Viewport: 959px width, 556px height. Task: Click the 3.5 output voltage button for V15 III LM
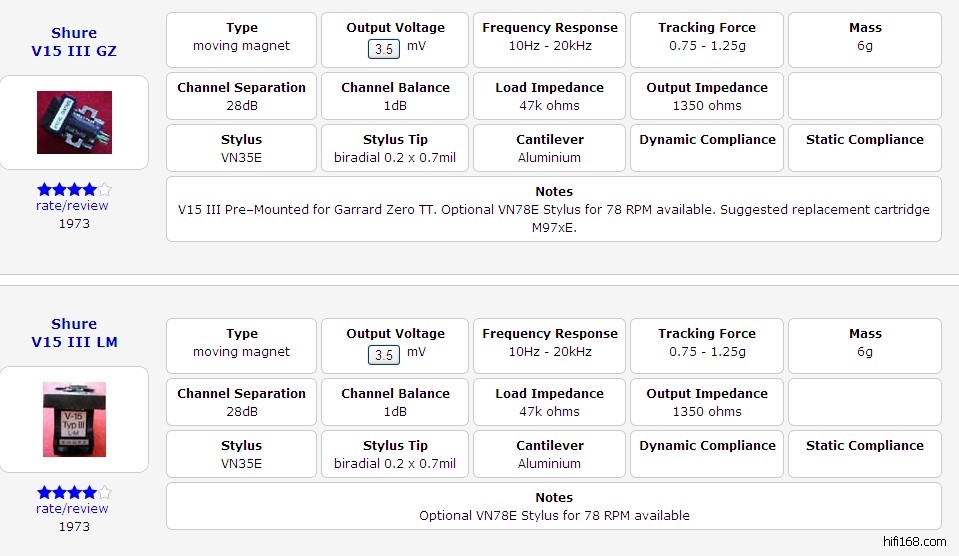pyautogui.click(x=383, y=355)
